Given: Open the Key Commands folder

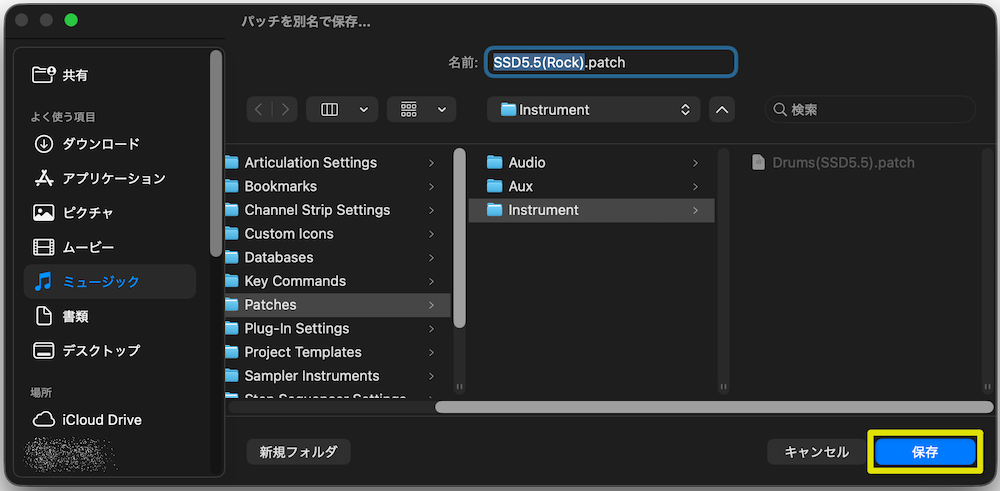Looking at the screenshot, I should (337, 281).
